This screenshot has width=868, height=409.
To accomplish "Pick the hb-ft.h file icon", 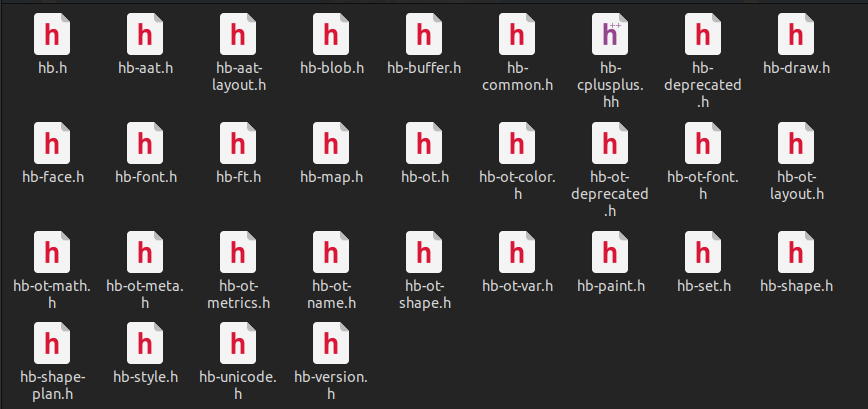I will click(238, 143).
